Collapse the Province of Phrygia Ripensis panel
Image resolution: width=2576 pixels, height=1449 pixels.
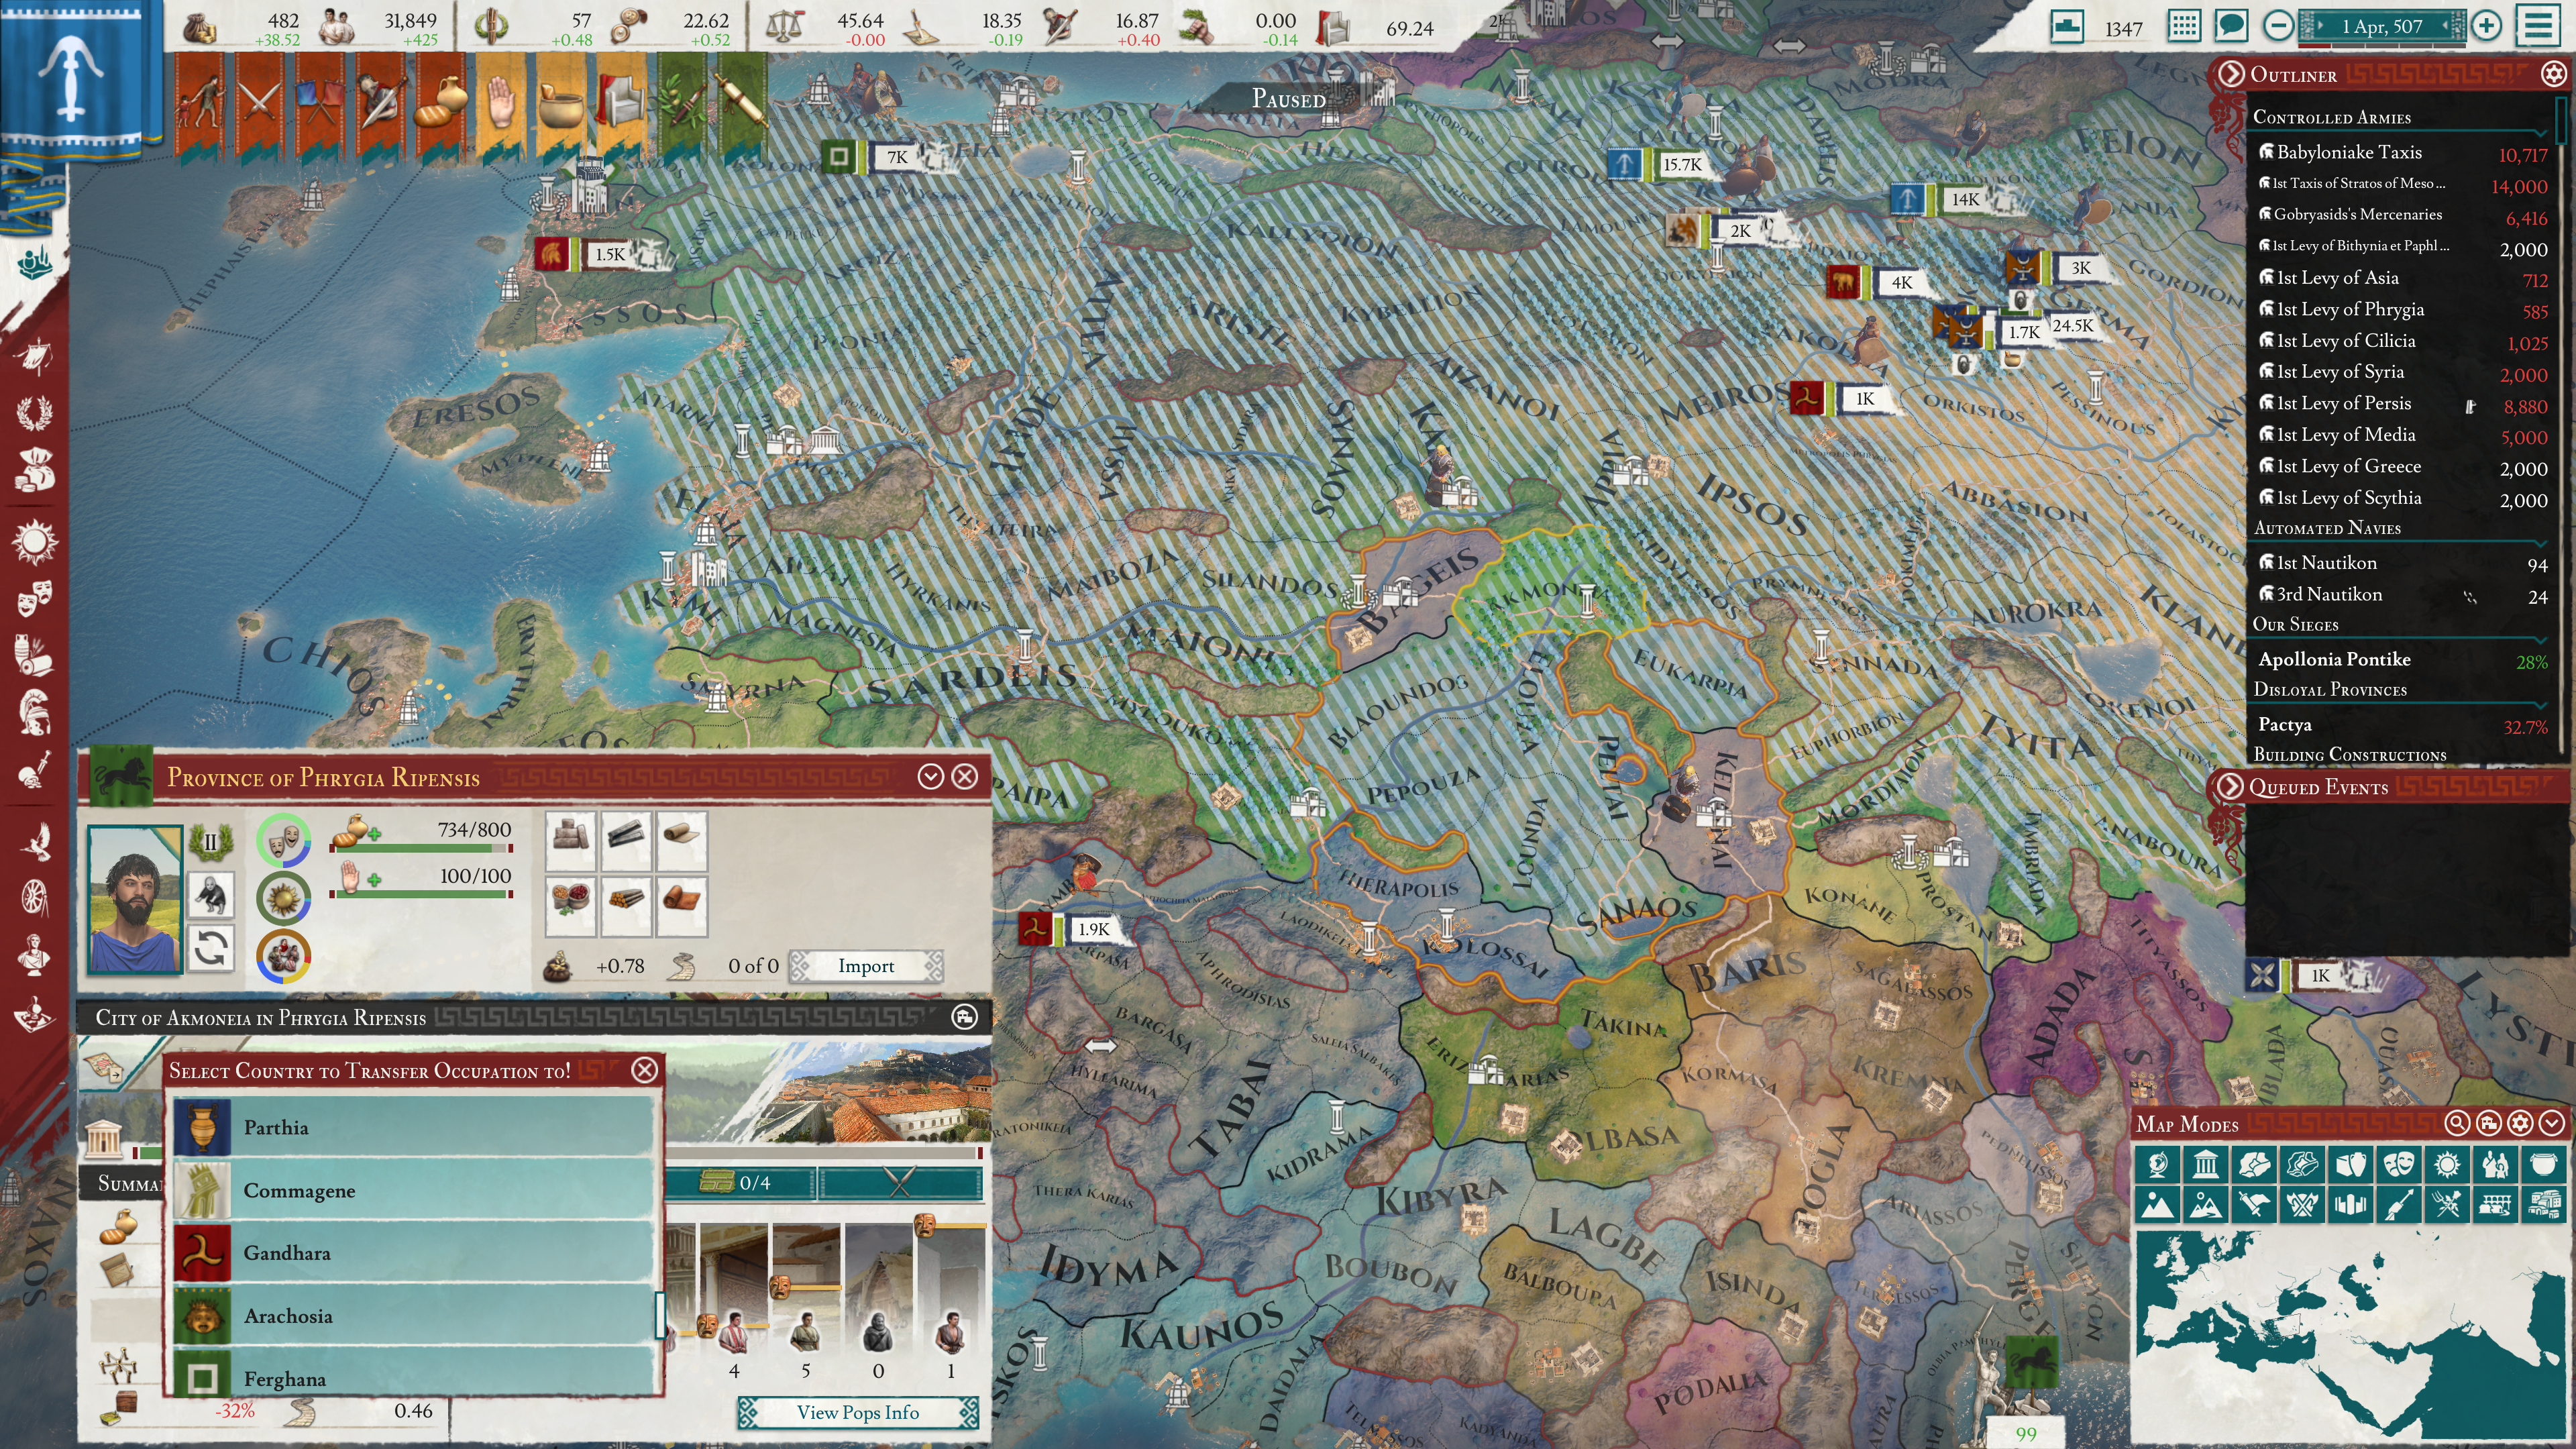[x=930, y=777]
